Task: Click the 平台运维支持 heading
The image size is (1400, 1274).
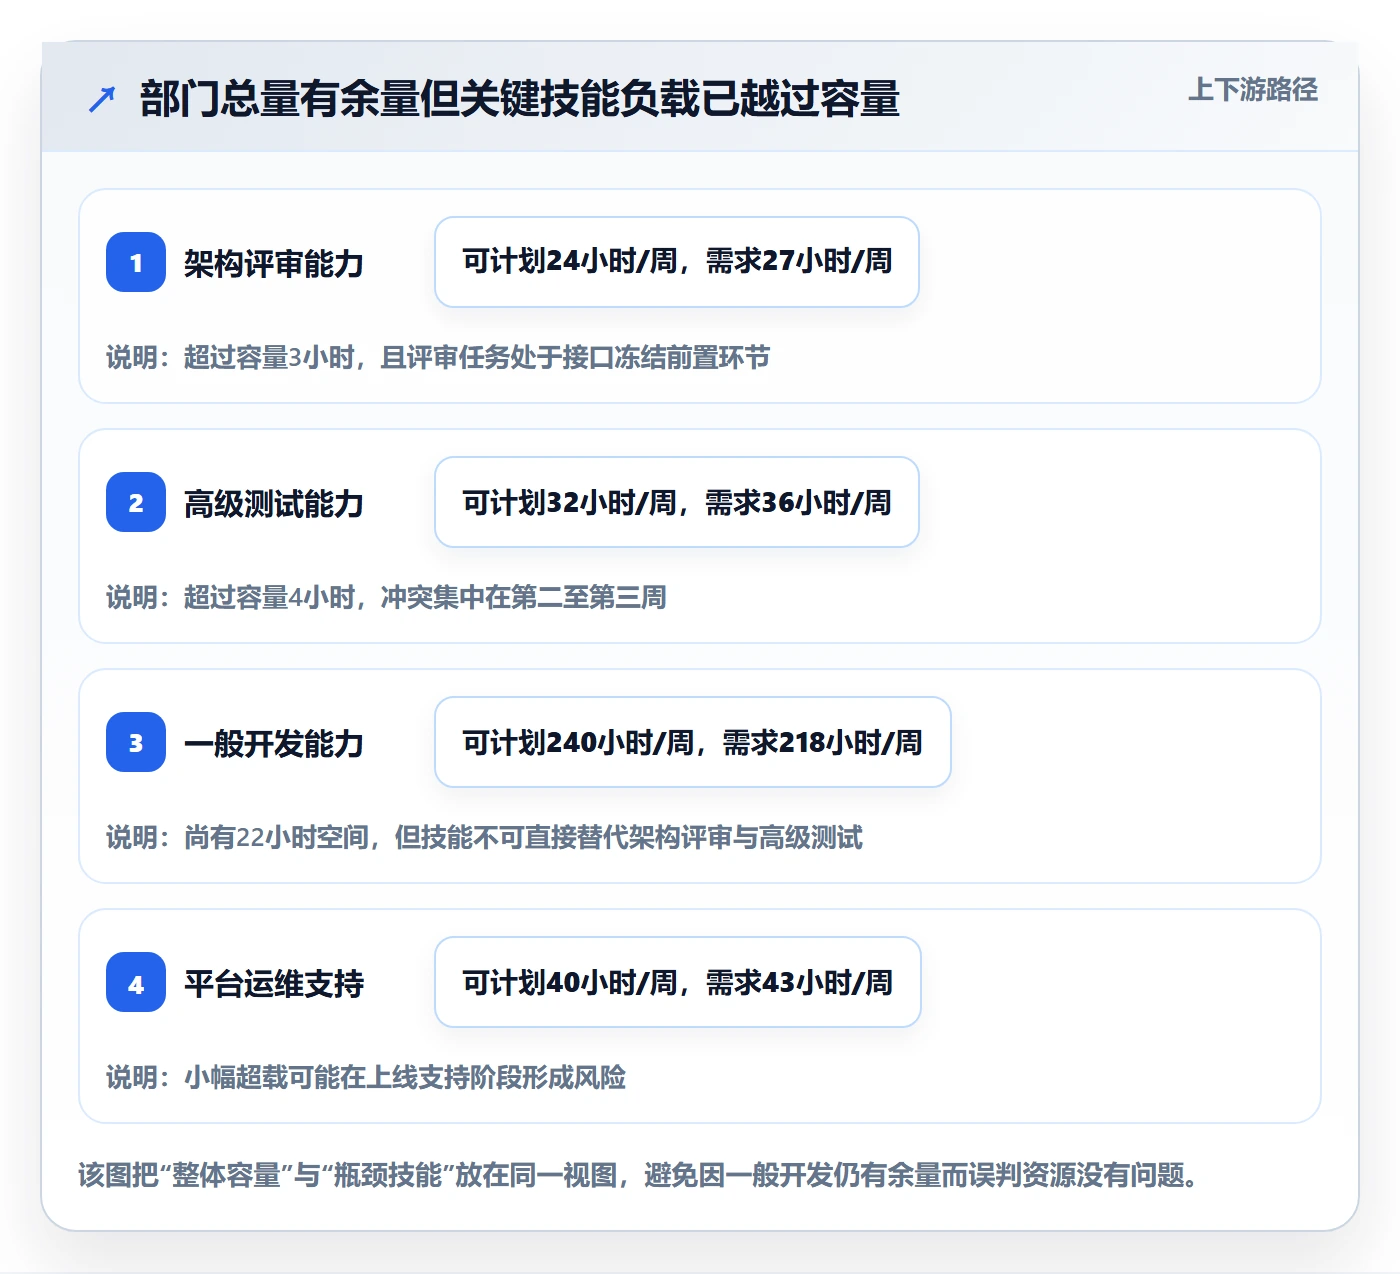Action: pos(274,984)
